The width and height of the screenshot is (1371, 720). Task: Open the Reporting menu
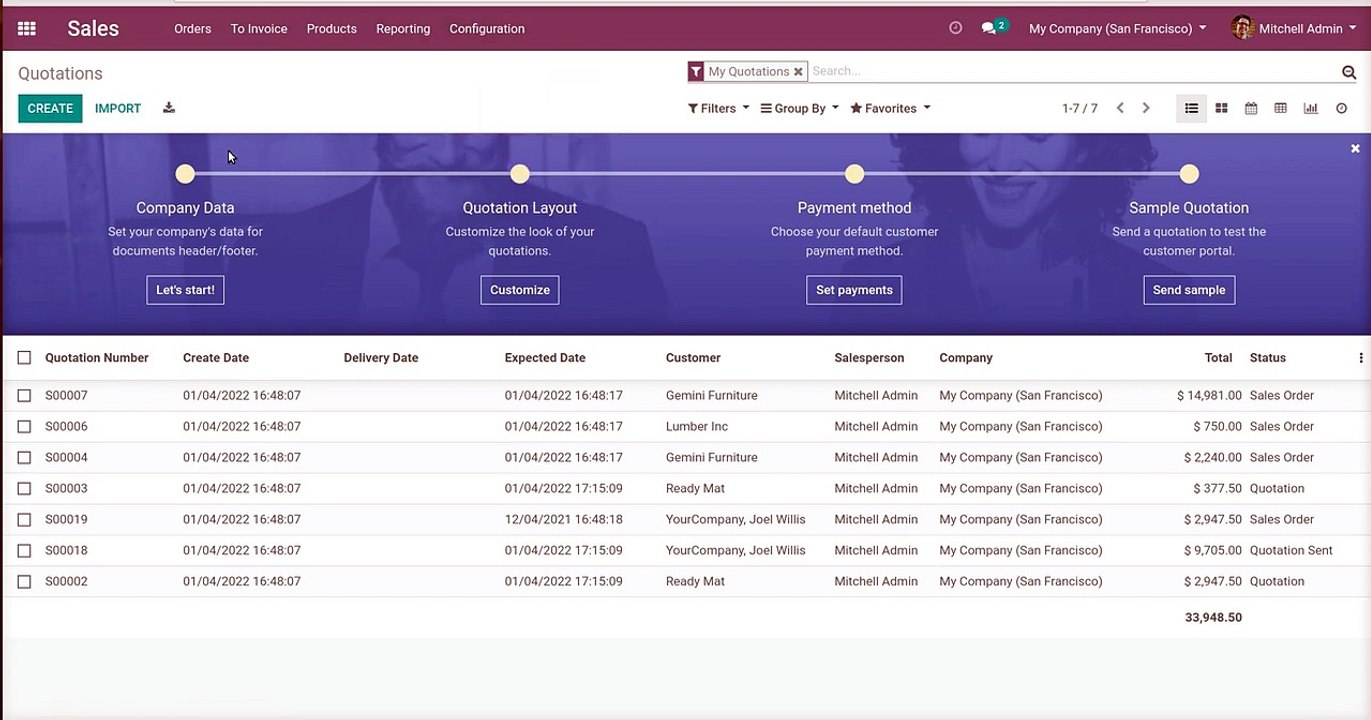403,29
